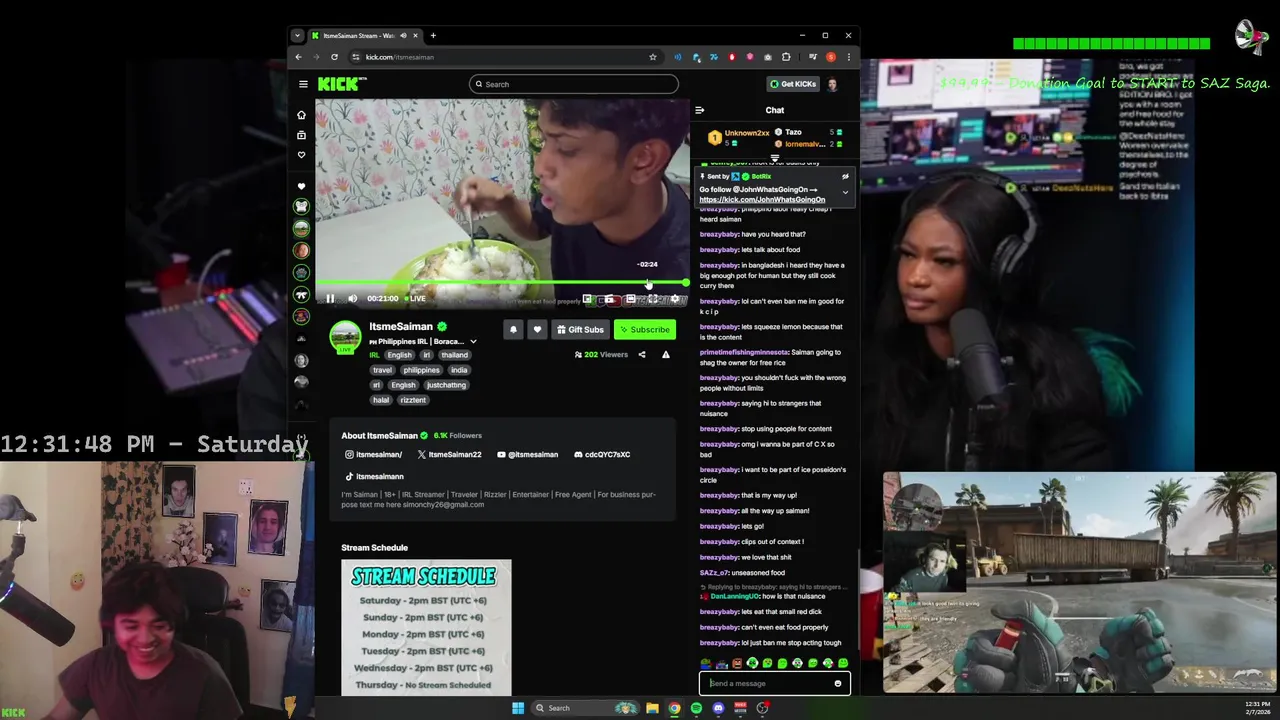Share the stream via share icon
Screen dimensions: 1280x720
point(642,354)
